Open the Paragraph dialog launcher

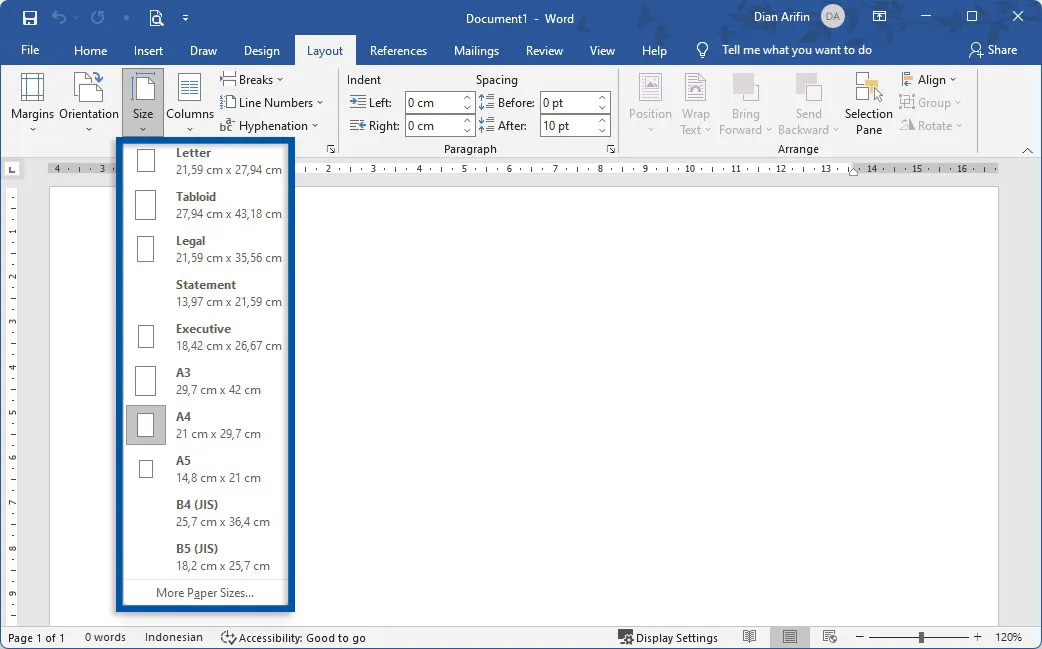[610, 148]
